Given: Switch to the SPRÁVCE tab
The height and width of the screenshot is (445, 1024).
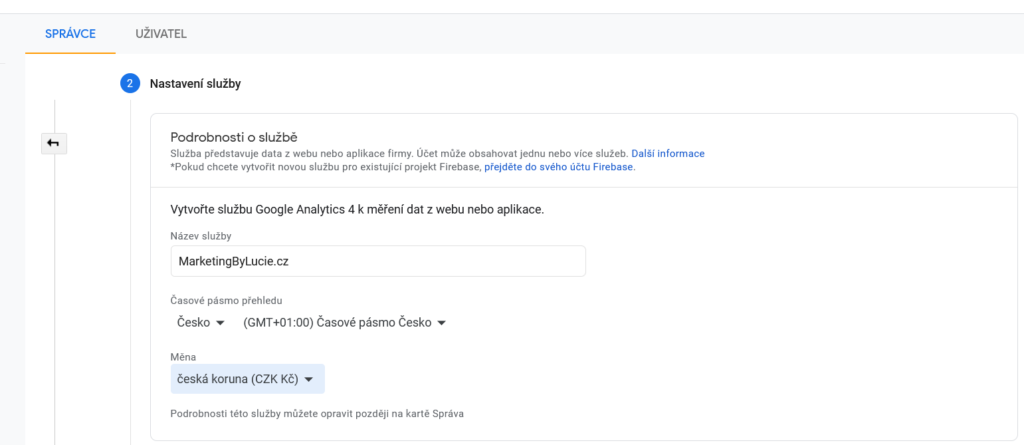Looking at the screenshot, I should [x=71, y=34].
